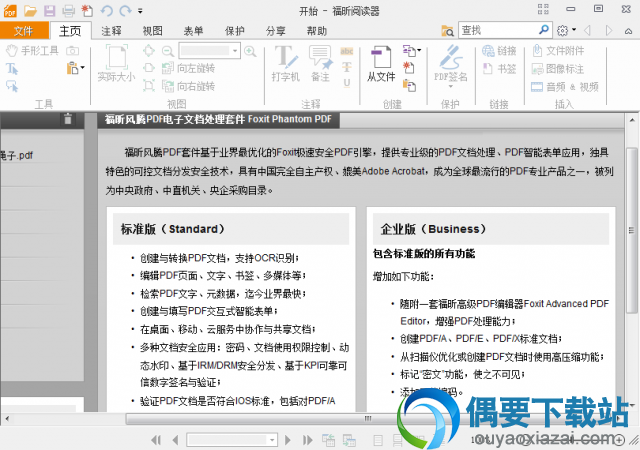Click the 企业版（Business） heading
Image resolution: width=640 pixels, height=450 pixels.
(433, 229)
